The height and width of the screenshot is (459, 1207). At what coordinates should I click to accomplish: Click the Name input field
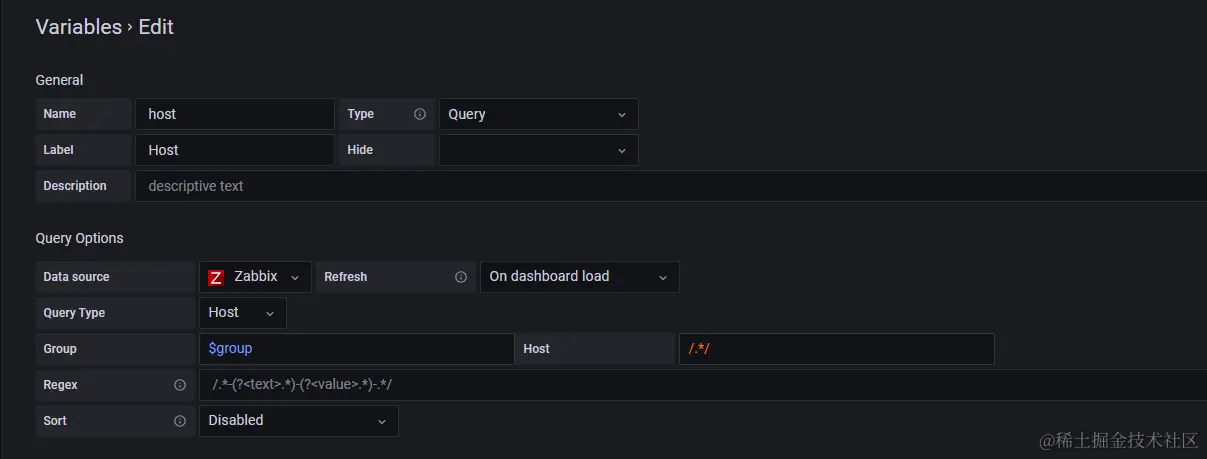(234, 114)
